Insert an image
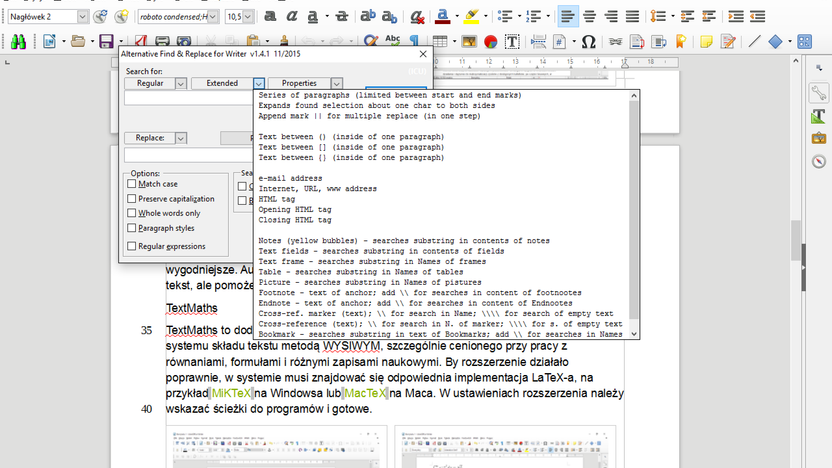This screenshot has height=468, width=832. pyautogui.click(x=469, y=41)
